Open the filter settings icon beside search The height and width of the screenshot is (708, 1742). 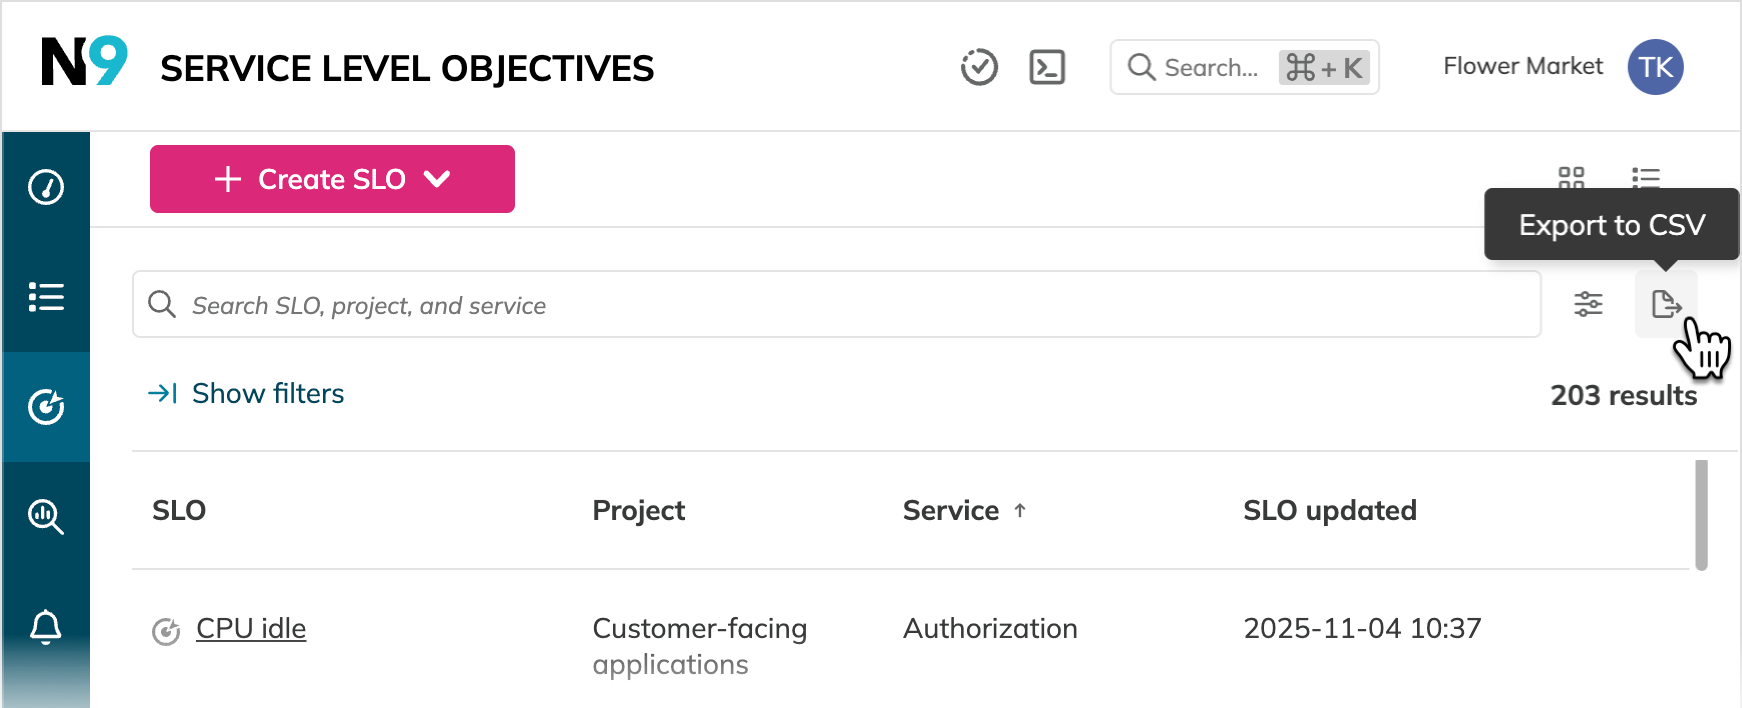click(x=1589, y=303)
